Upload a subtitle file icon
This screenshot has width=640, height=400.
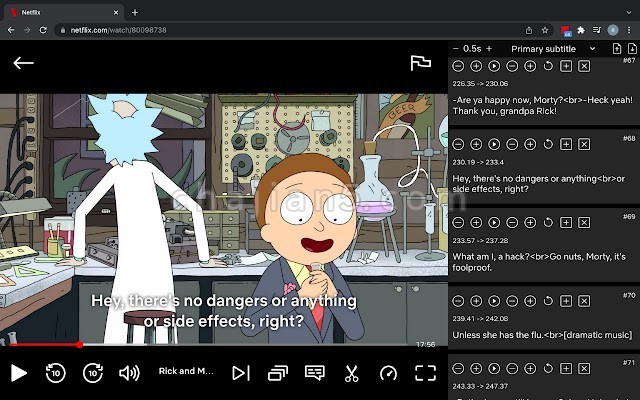click(617, 49)
